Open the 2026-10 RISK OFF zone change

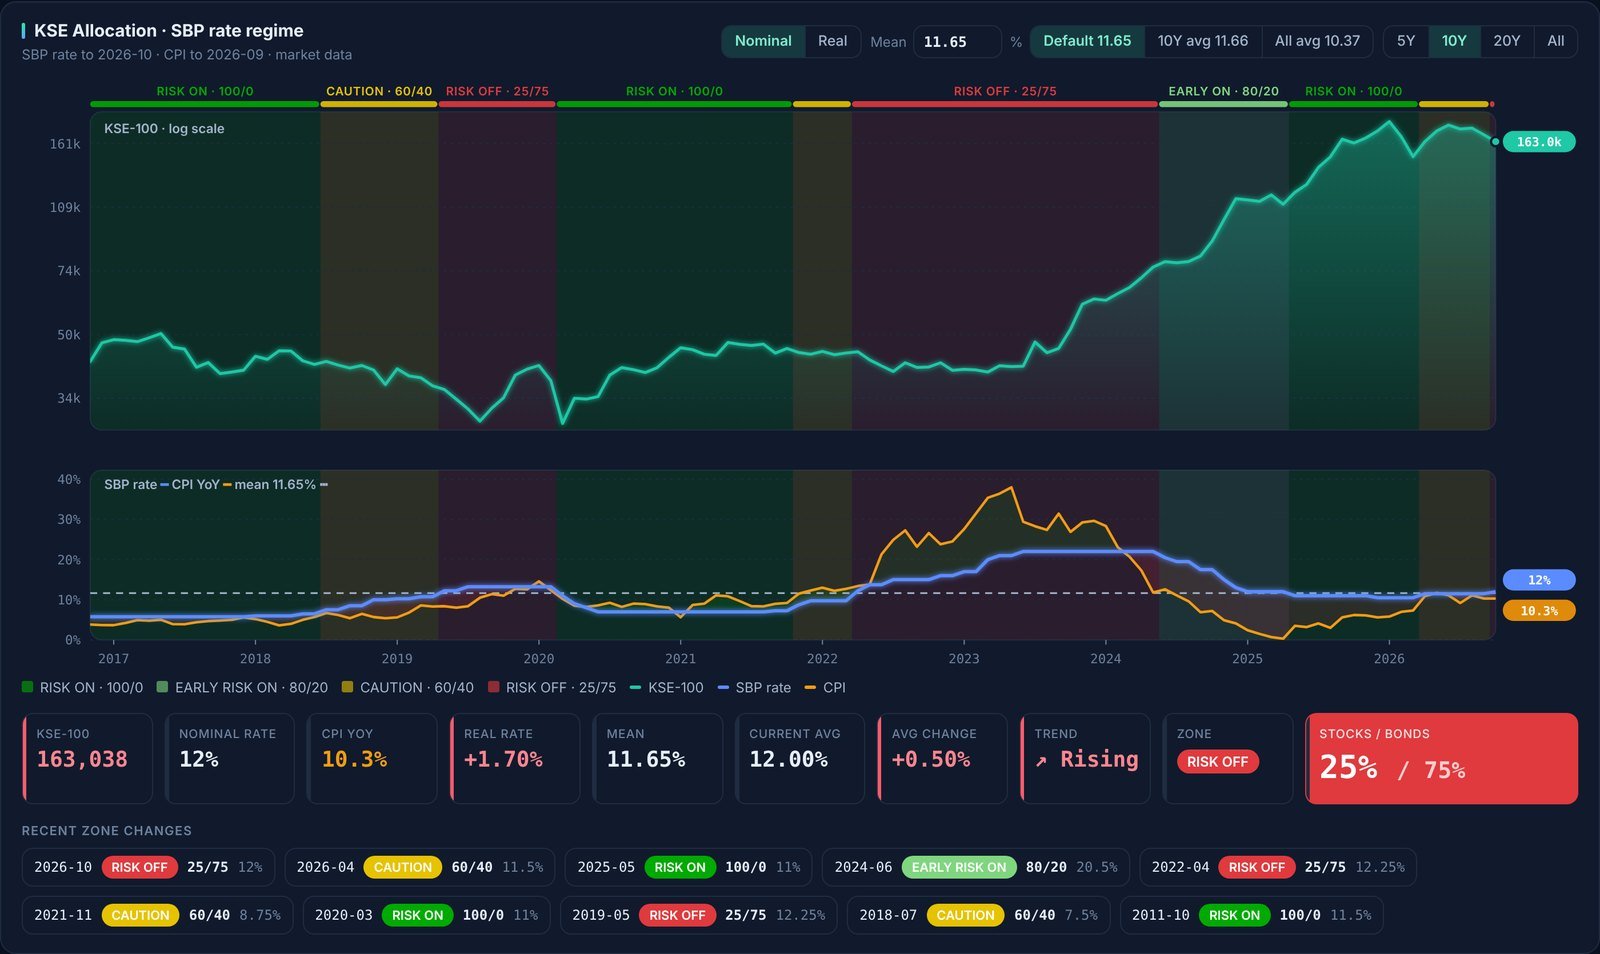(148, 867)
